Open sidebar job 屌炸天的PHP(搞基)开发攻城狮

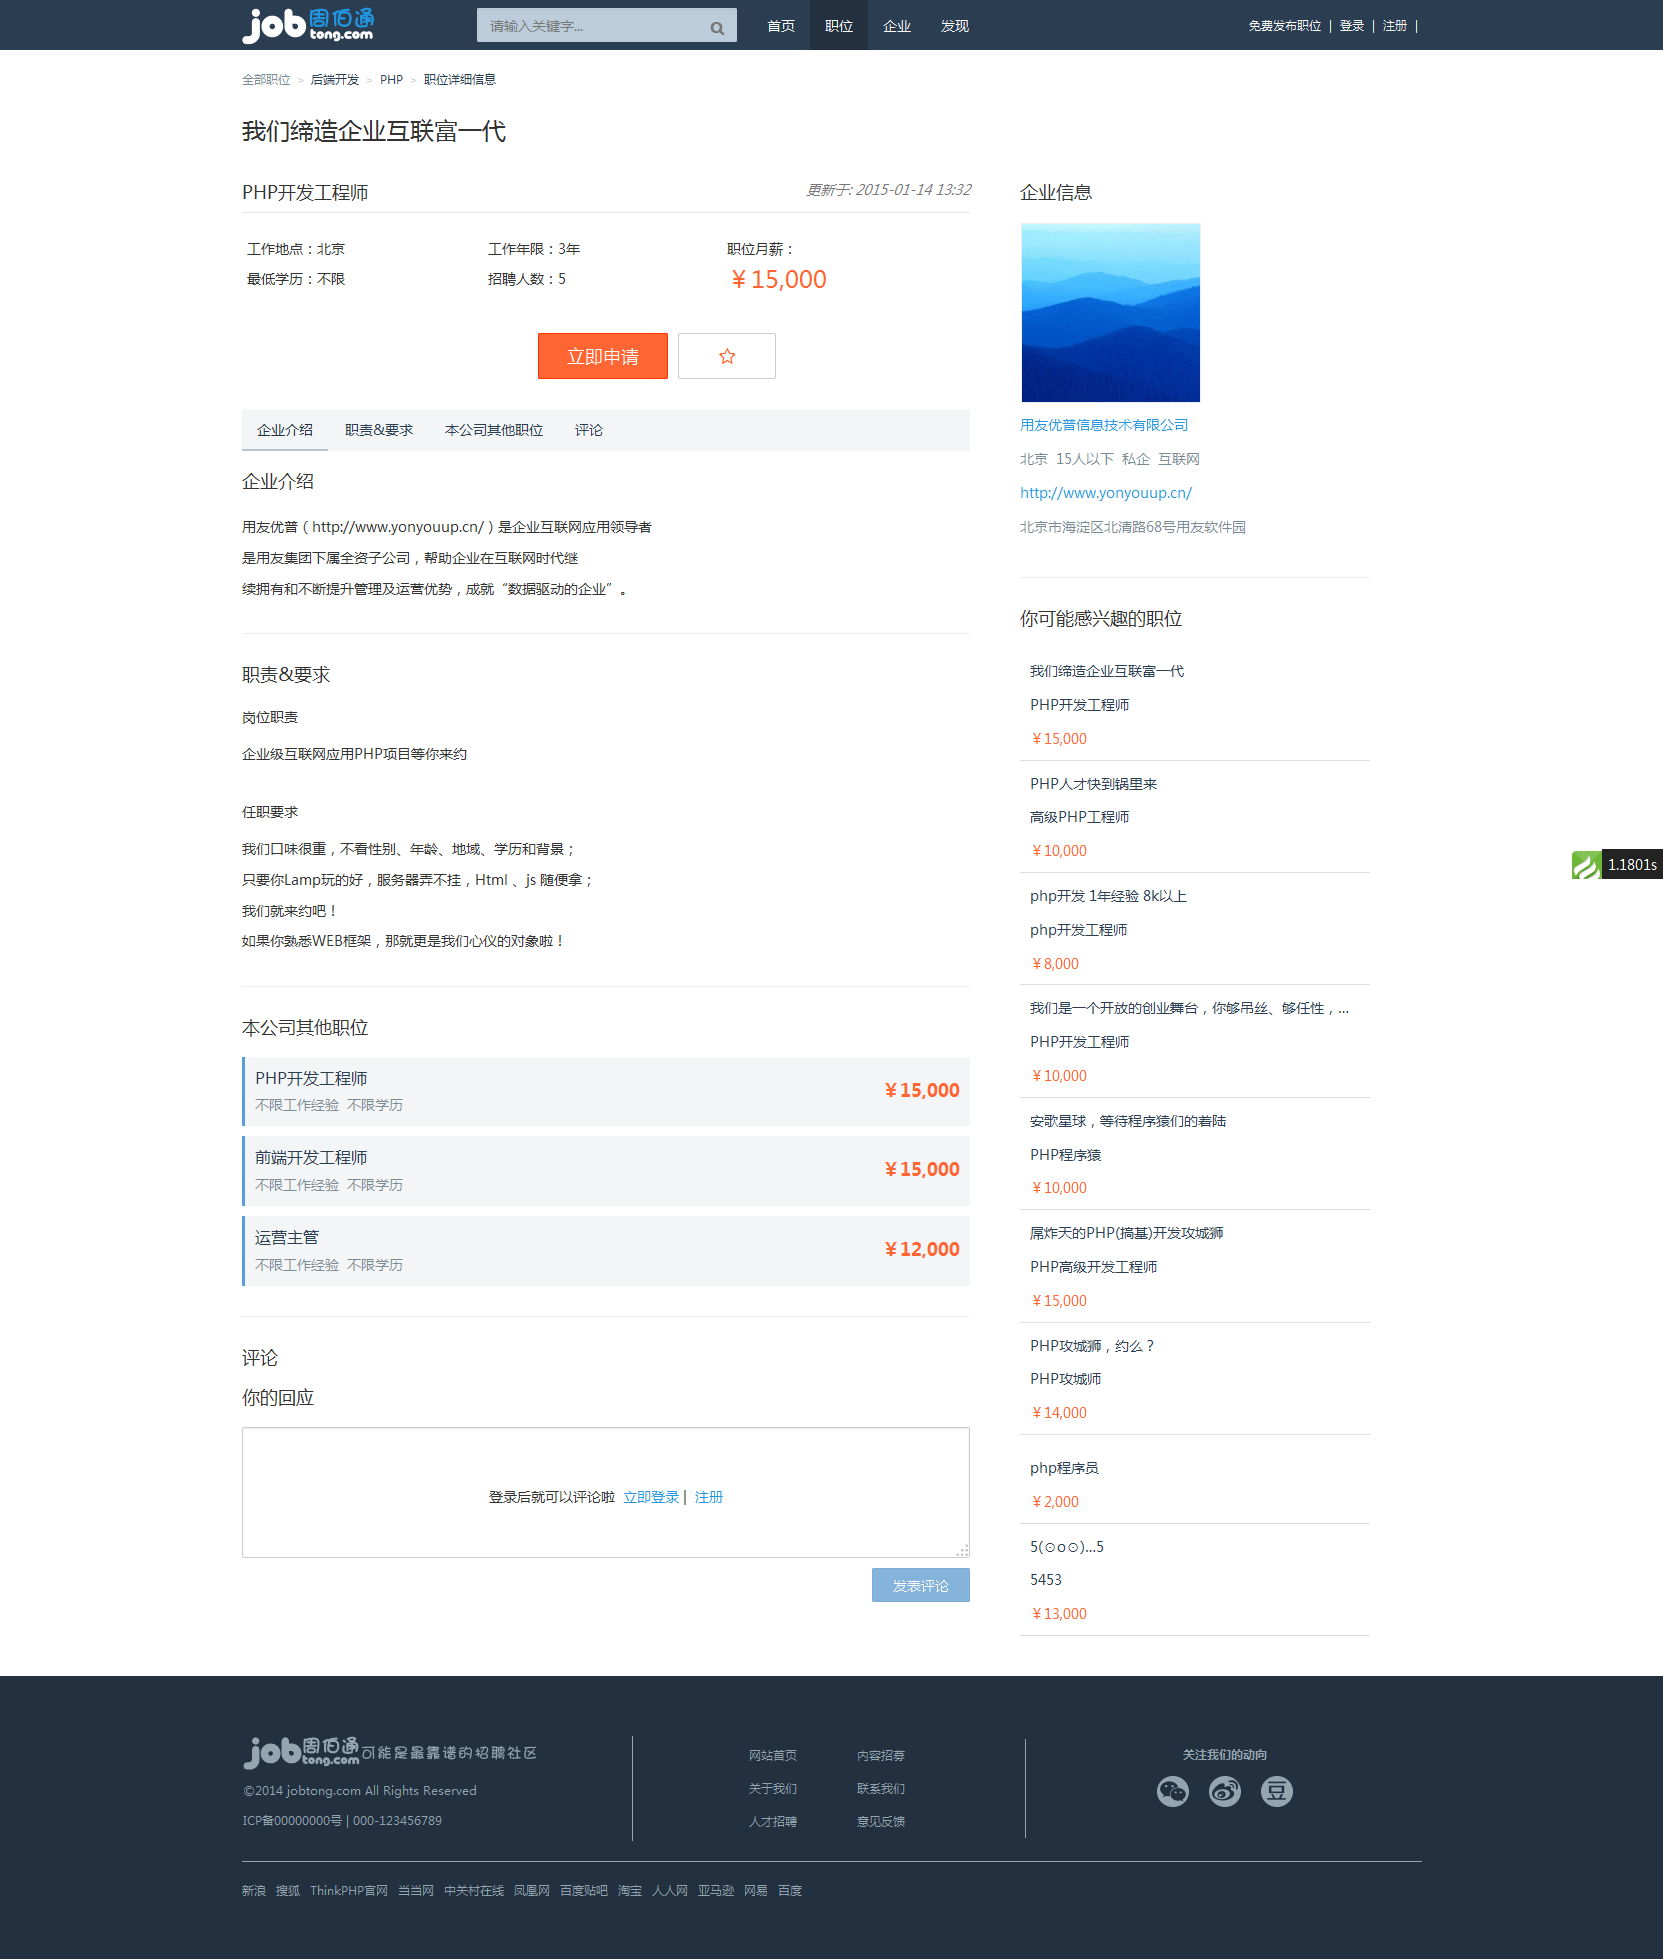coord(1127,1233)
